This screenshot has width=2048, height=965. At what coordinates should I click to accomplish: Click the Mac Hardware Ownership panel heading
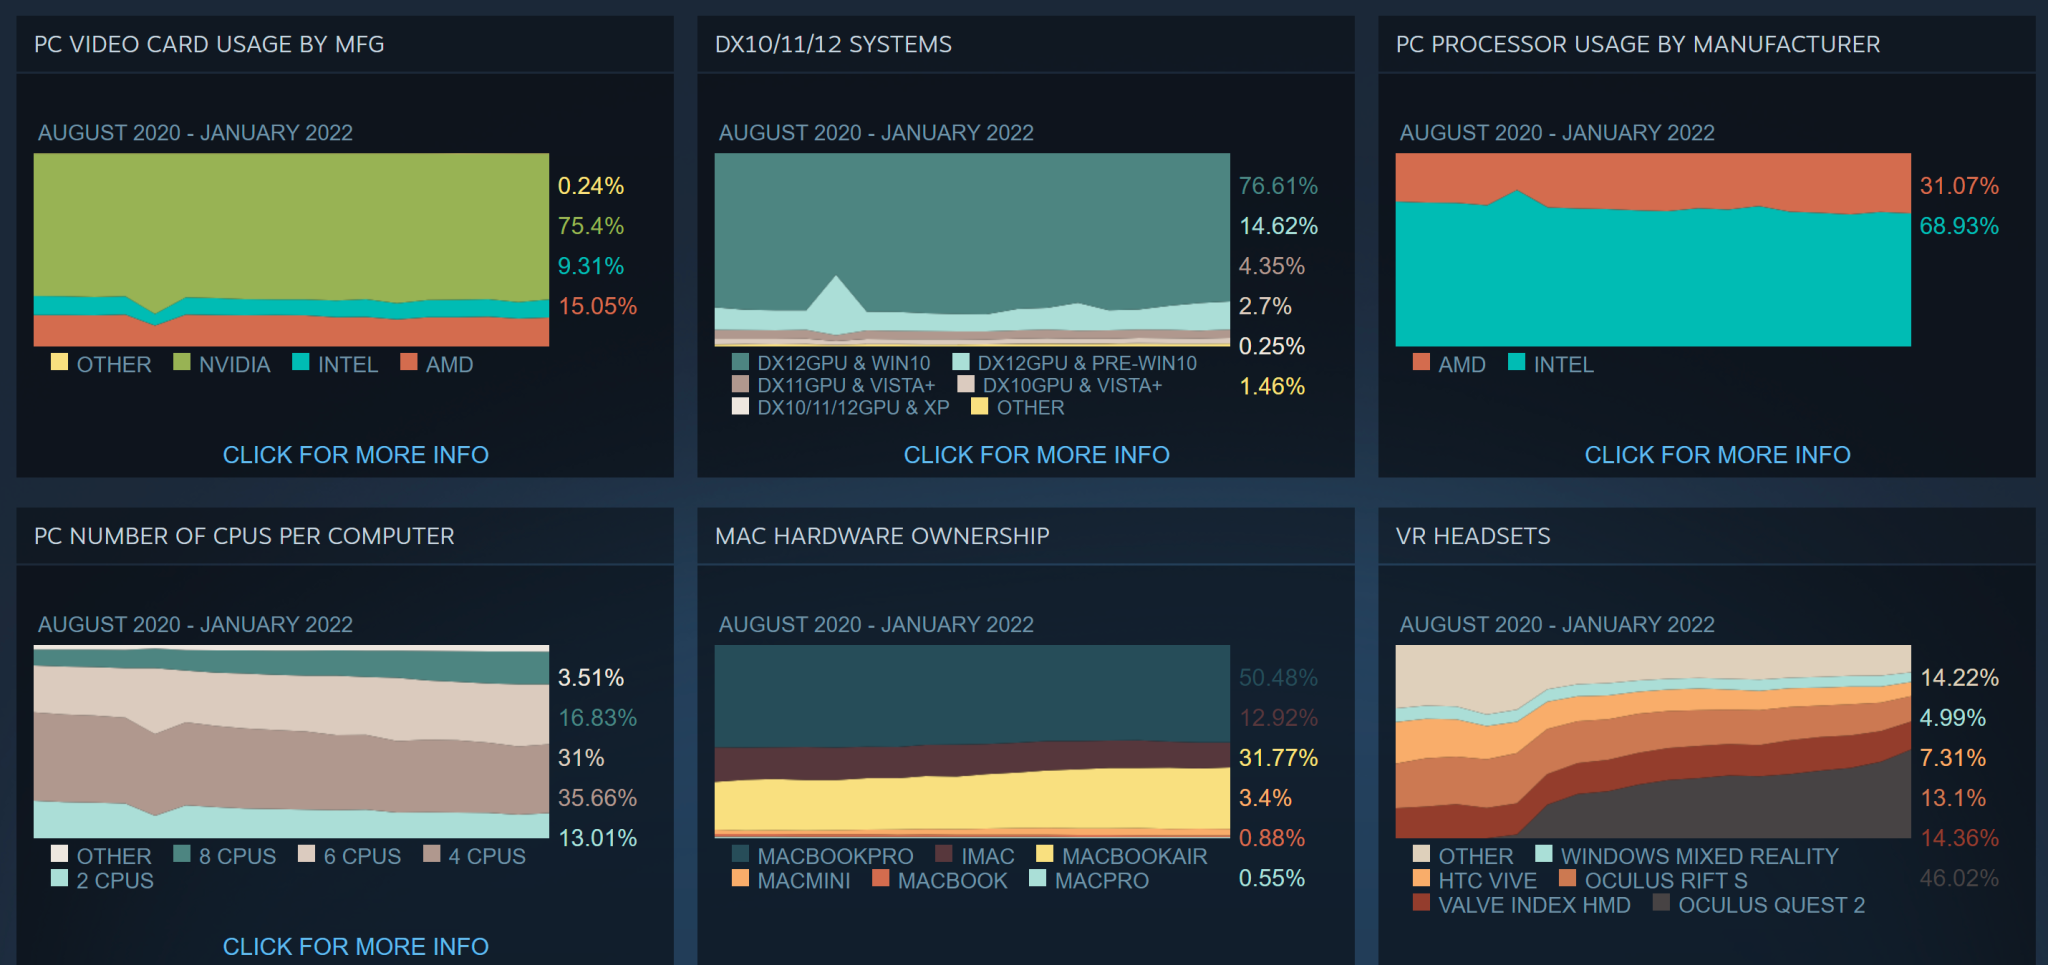(x=882, y=536)
